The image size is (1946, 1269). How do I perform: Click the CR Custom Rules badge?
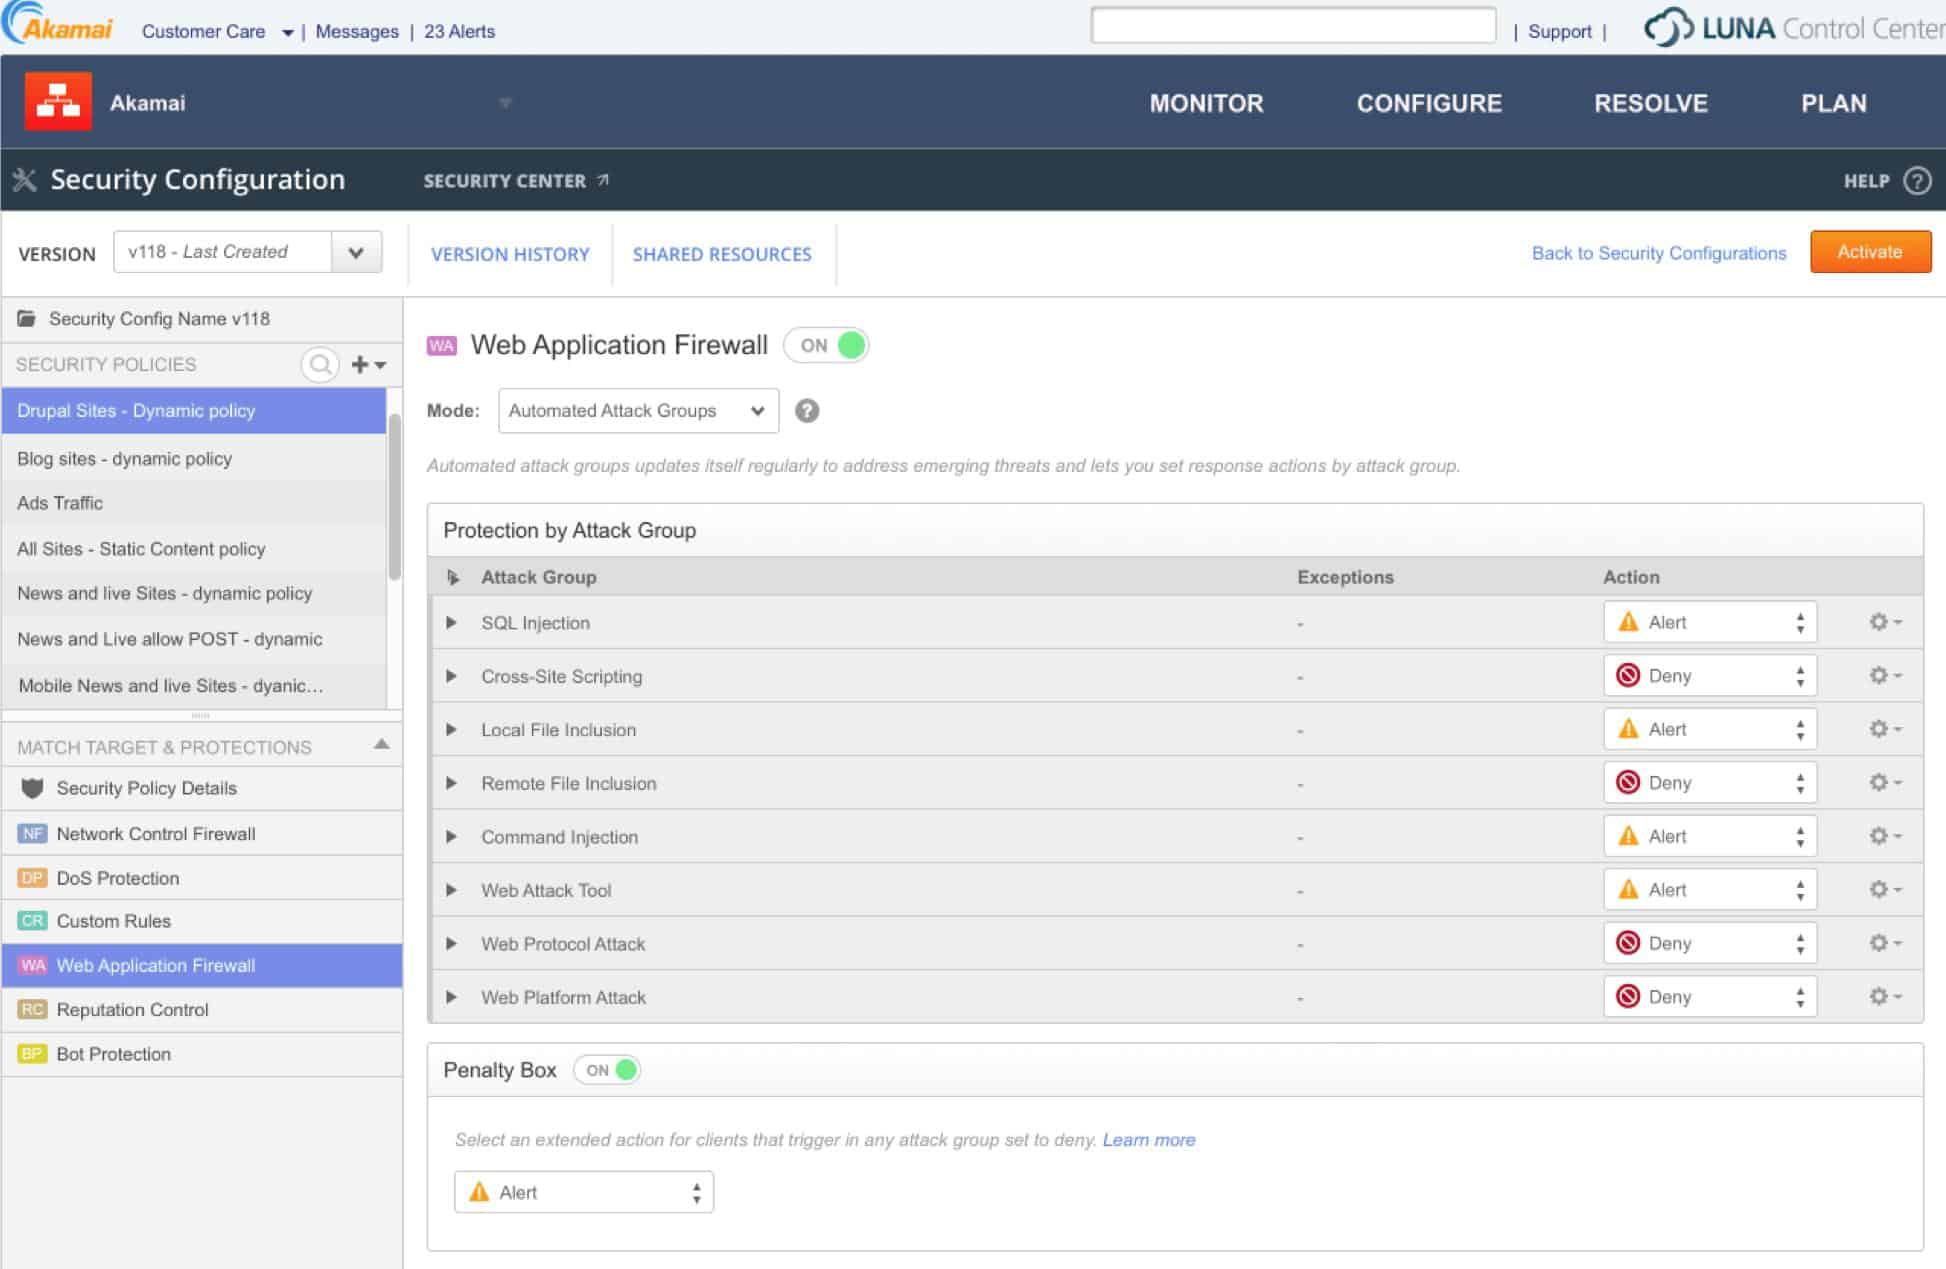(32, 921)
